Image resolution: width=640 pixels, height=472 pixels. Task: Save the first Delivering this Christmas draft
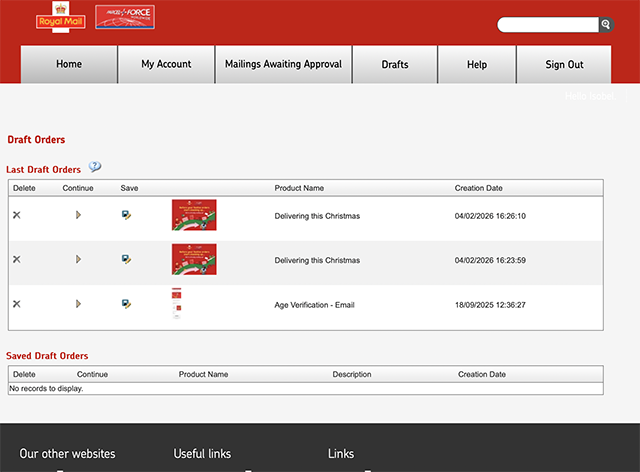coord(127,215)
